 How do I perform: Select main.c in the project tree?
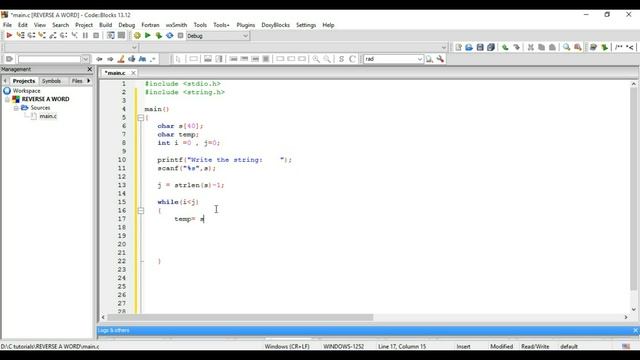(48, 116)
